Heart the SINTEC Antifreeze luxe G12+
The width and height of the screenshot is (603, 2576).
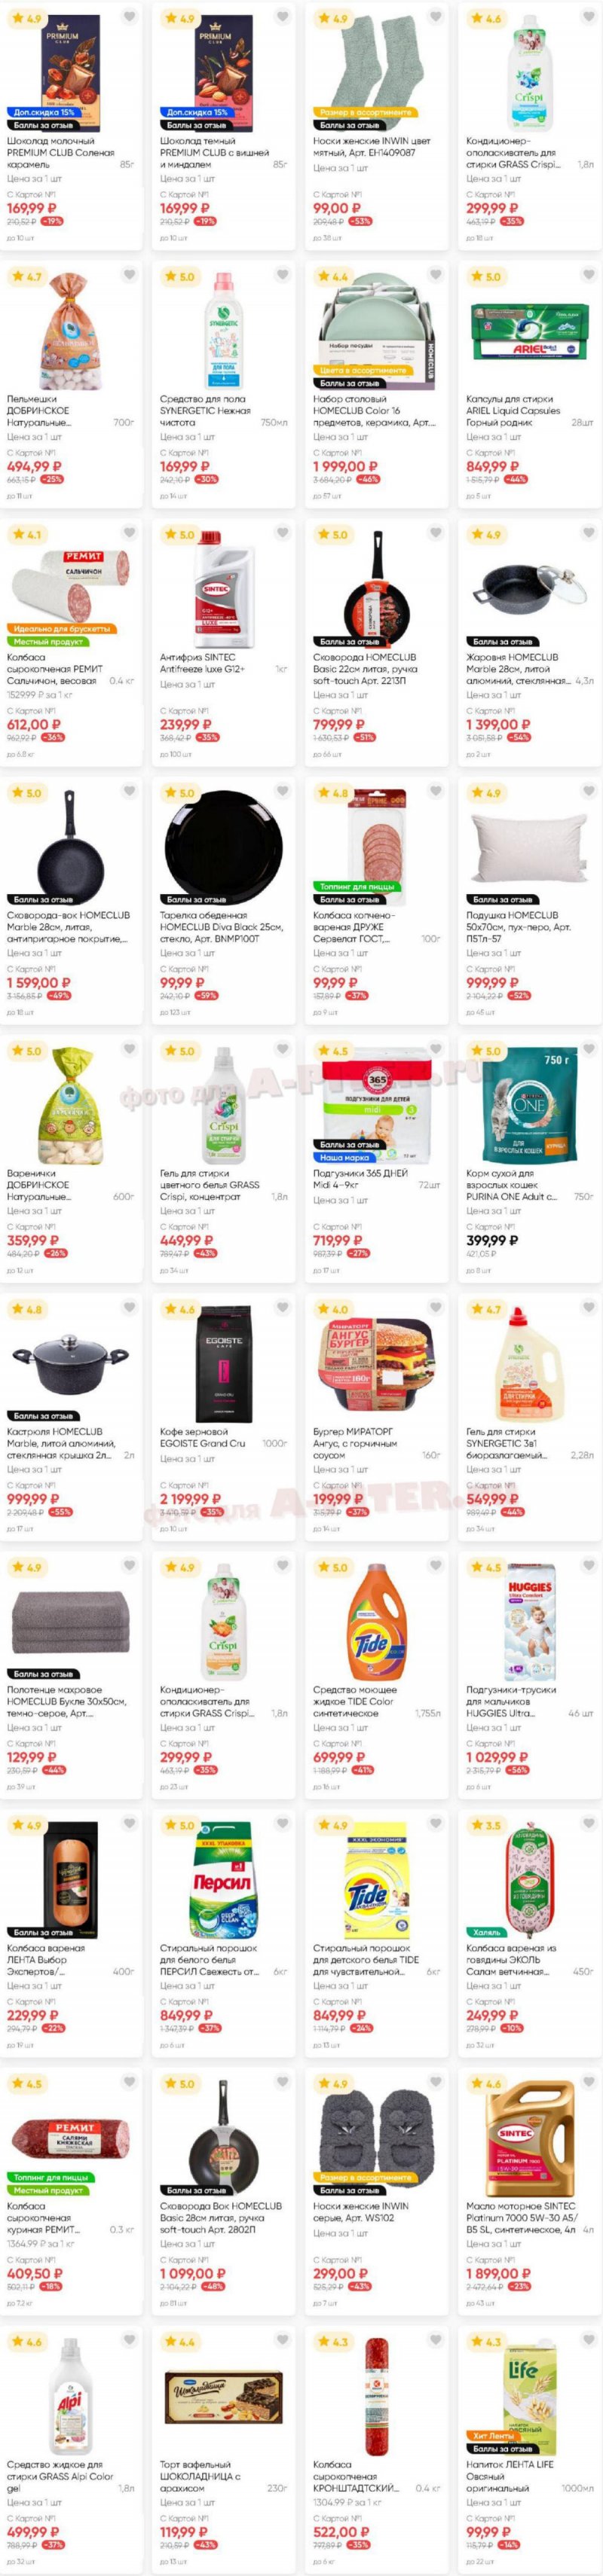[282, 533]
